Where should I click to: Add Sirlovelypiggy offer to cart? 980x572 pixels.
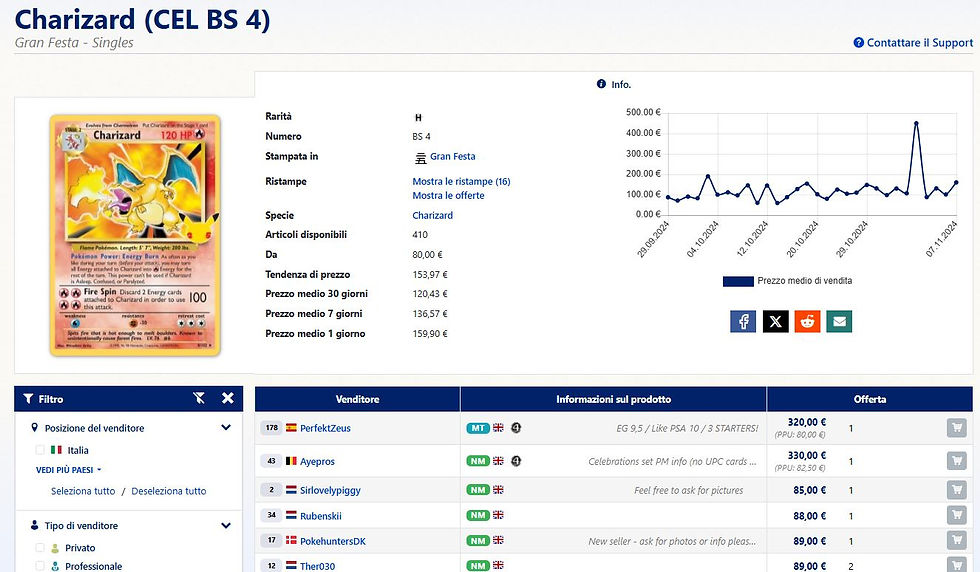(x=956, y=490)
